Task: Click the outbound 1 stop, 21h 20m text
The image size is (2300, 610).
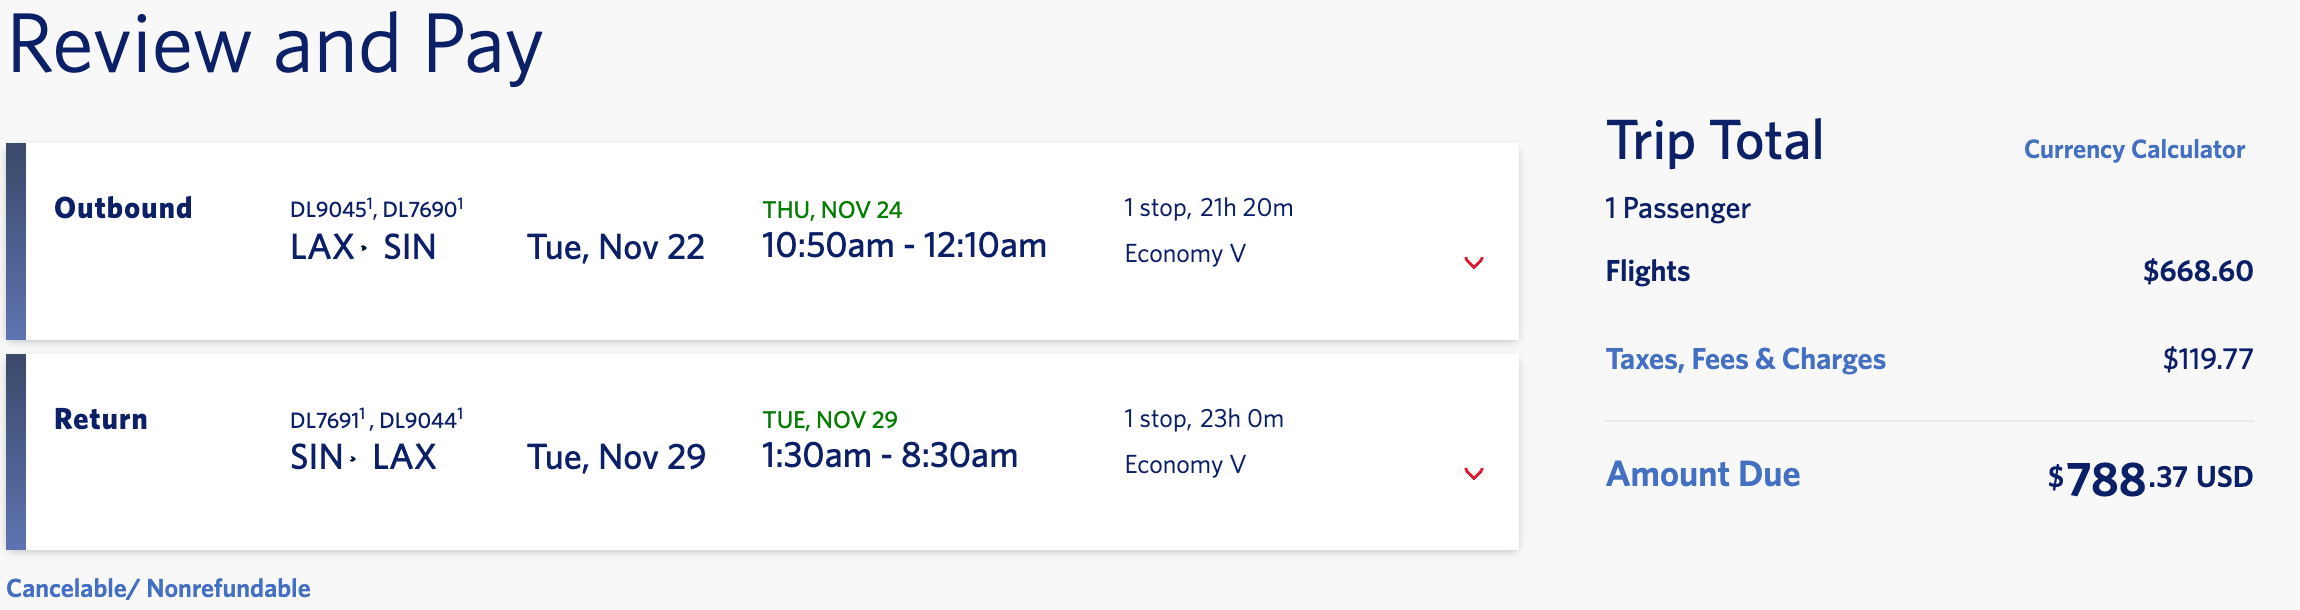Action: point(1208,208)
